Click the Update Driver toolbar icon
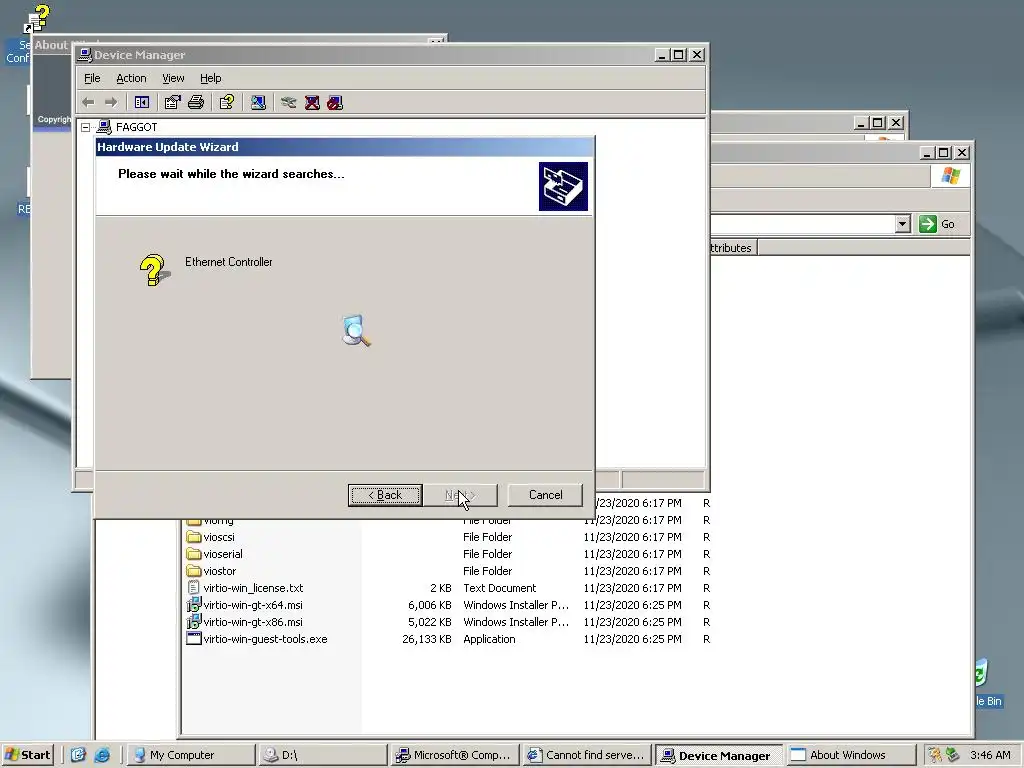 [289, 103]
